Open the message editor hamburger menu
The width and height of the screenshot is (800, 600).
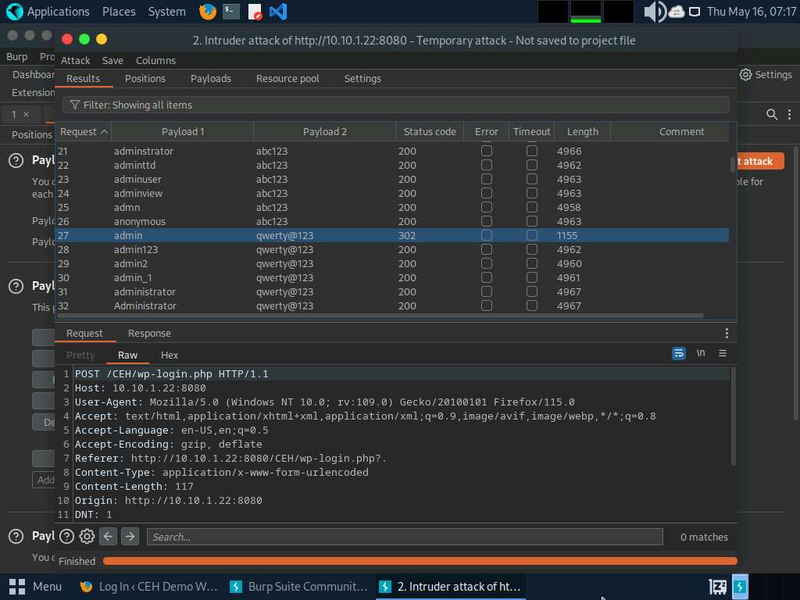(722, 353)
